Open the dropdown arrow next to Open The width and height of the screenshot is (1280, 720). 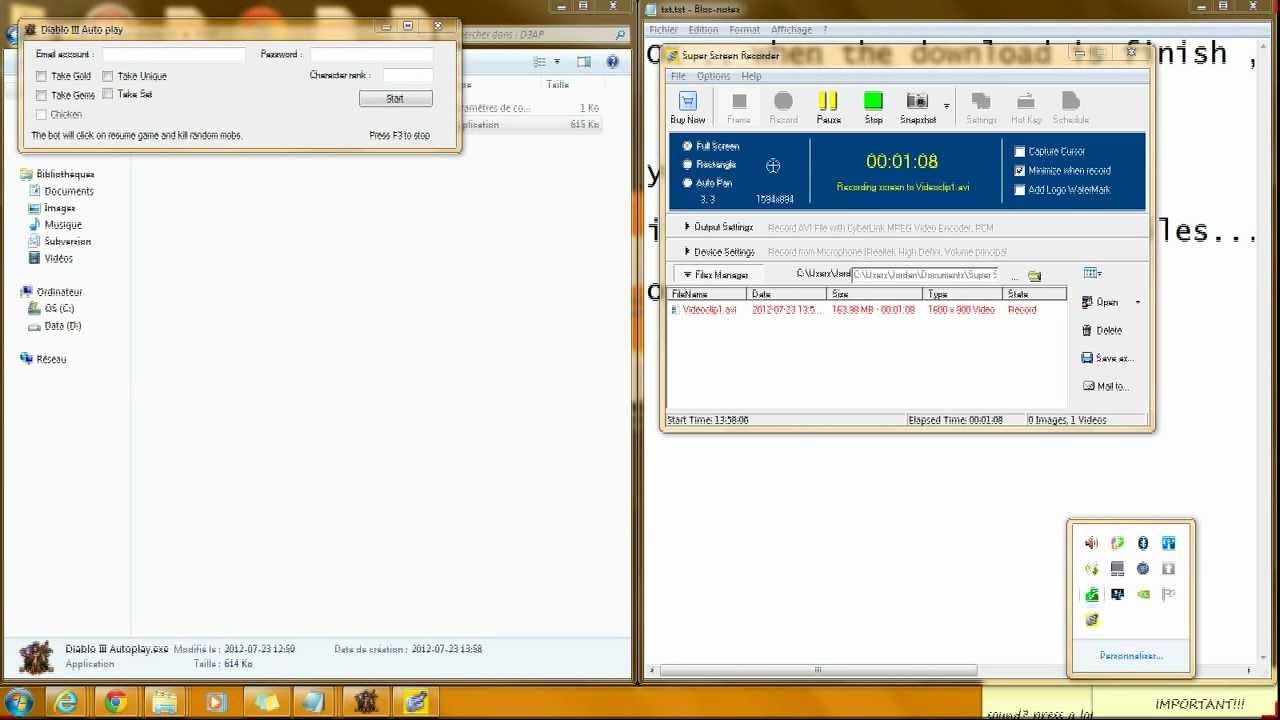(1137, 302)
